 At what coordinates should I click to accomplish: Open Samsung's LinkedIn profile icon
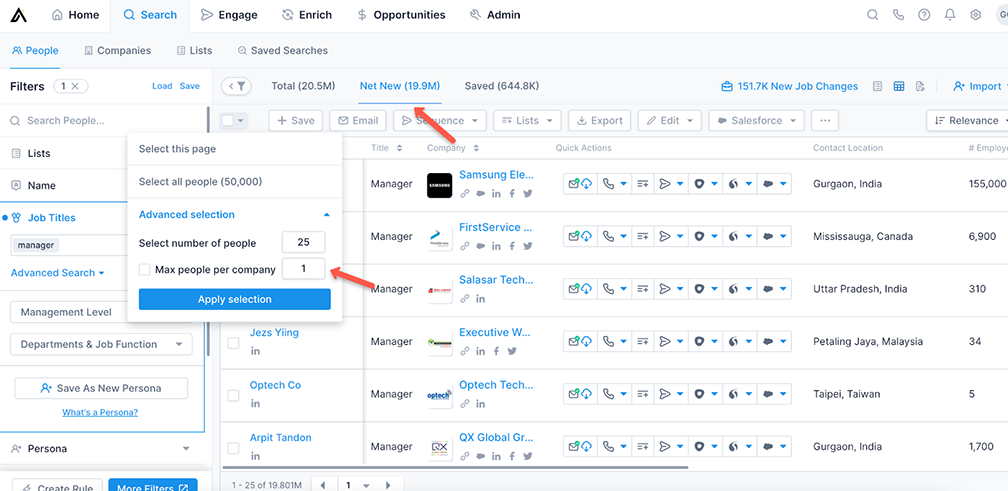(x=497, y=193)
